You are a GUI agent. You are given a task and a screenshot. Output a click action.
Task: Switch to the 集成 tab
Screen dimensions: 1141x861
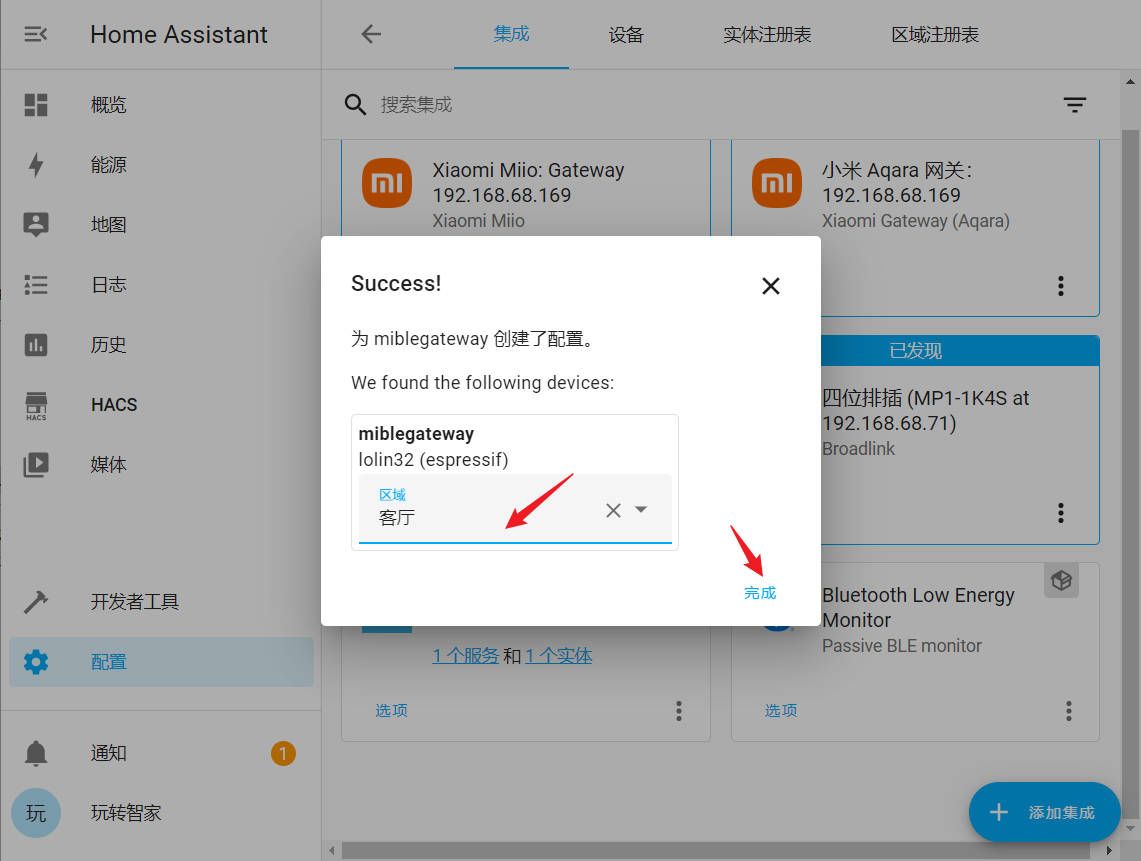coord(511,34)
